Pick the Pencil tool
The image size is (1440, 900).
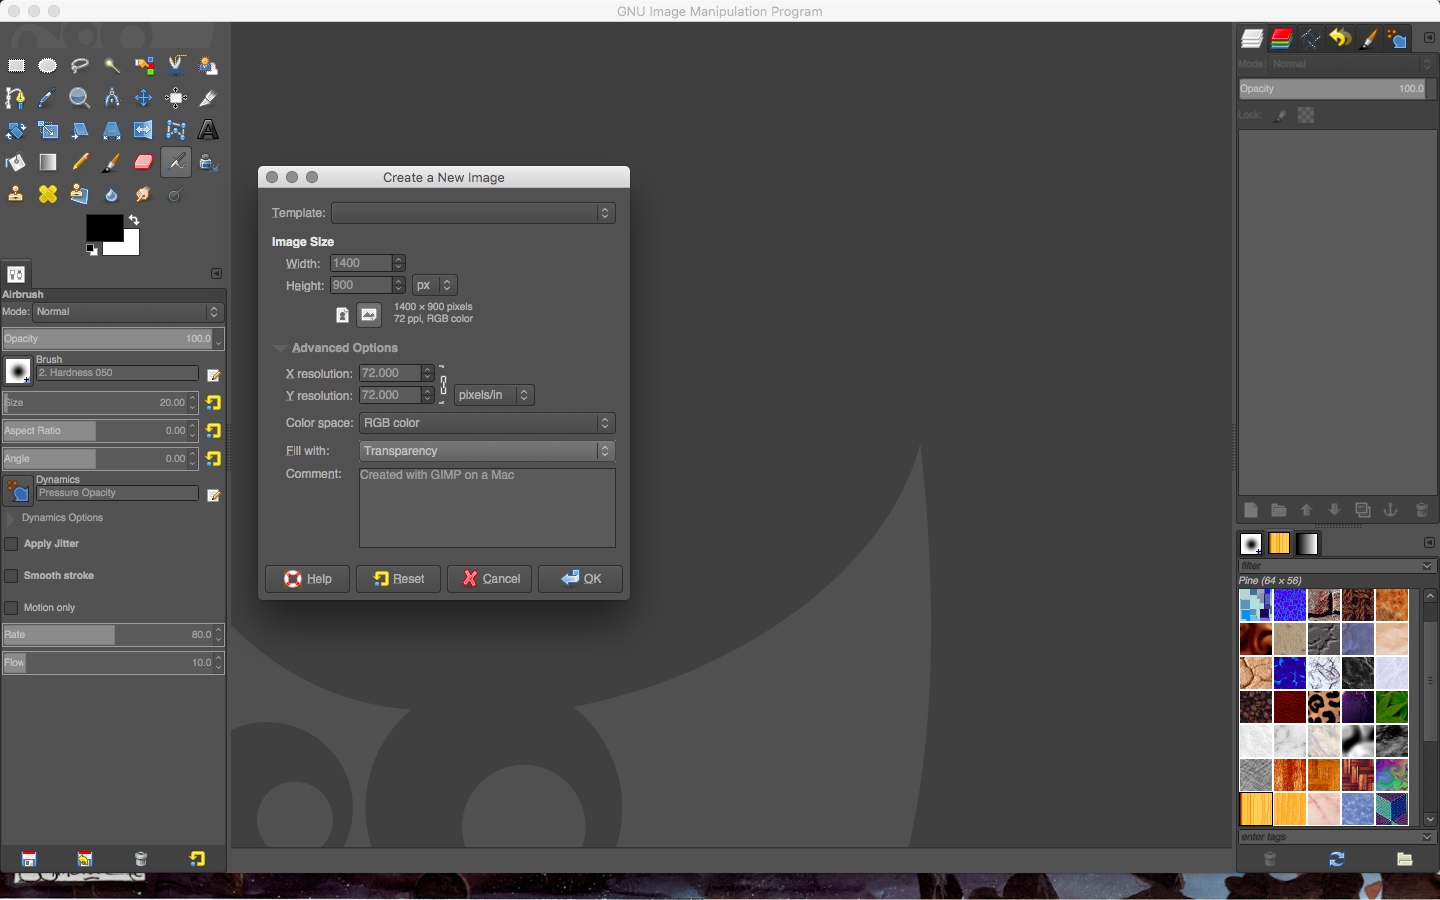click(x=80, y=162)
